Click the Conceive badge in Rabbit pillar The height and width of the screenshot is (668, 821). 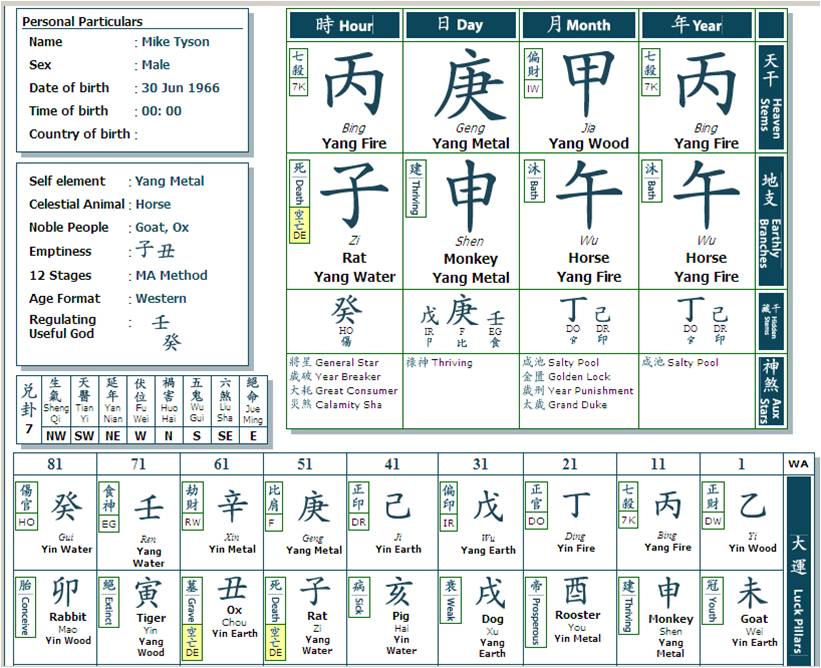click(x=25, y=607)
